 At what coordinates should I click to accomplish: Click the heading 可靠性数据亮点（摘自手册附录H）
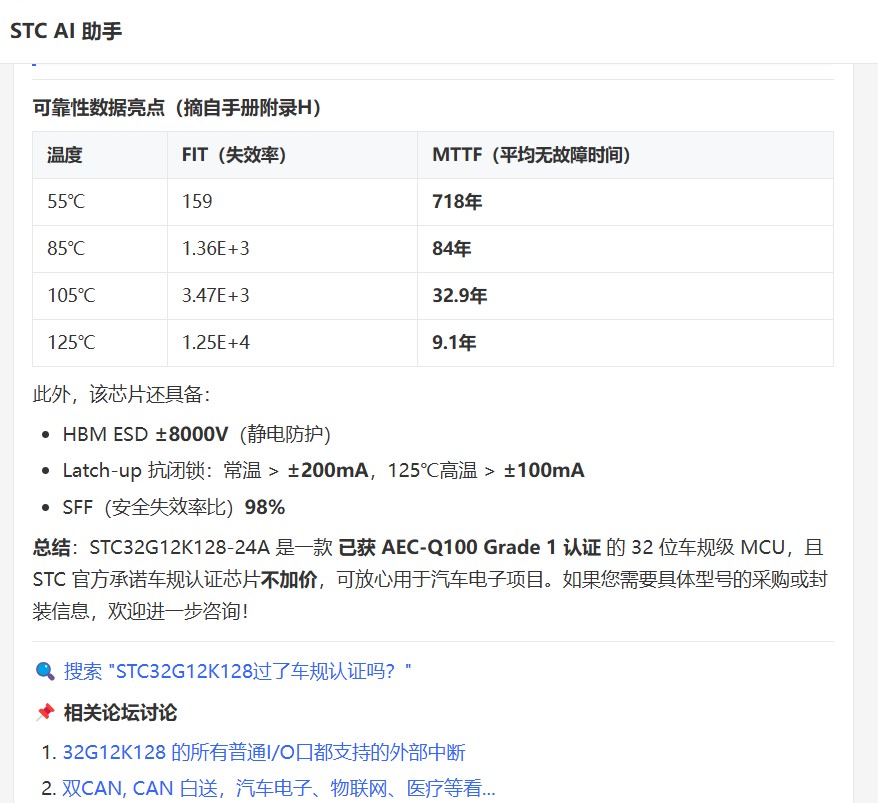click(177, 108)
